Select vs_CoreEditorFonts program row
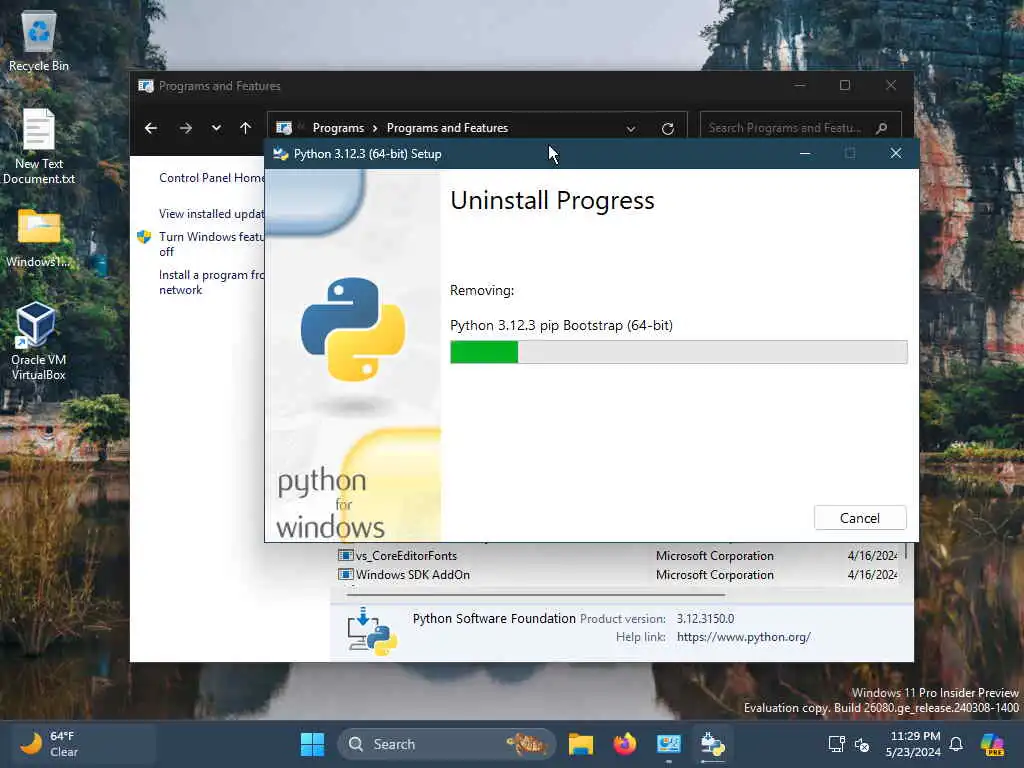The width and height of the screenshot is (1024, 768). (617, 556)
